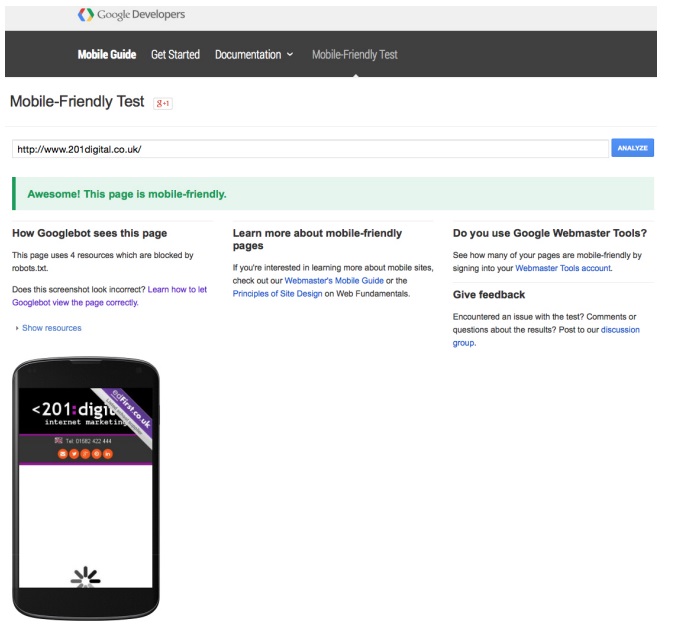683x633 pixels.
Task: Click the loading spinner in phone preview
Action: (x=85, y=577)
